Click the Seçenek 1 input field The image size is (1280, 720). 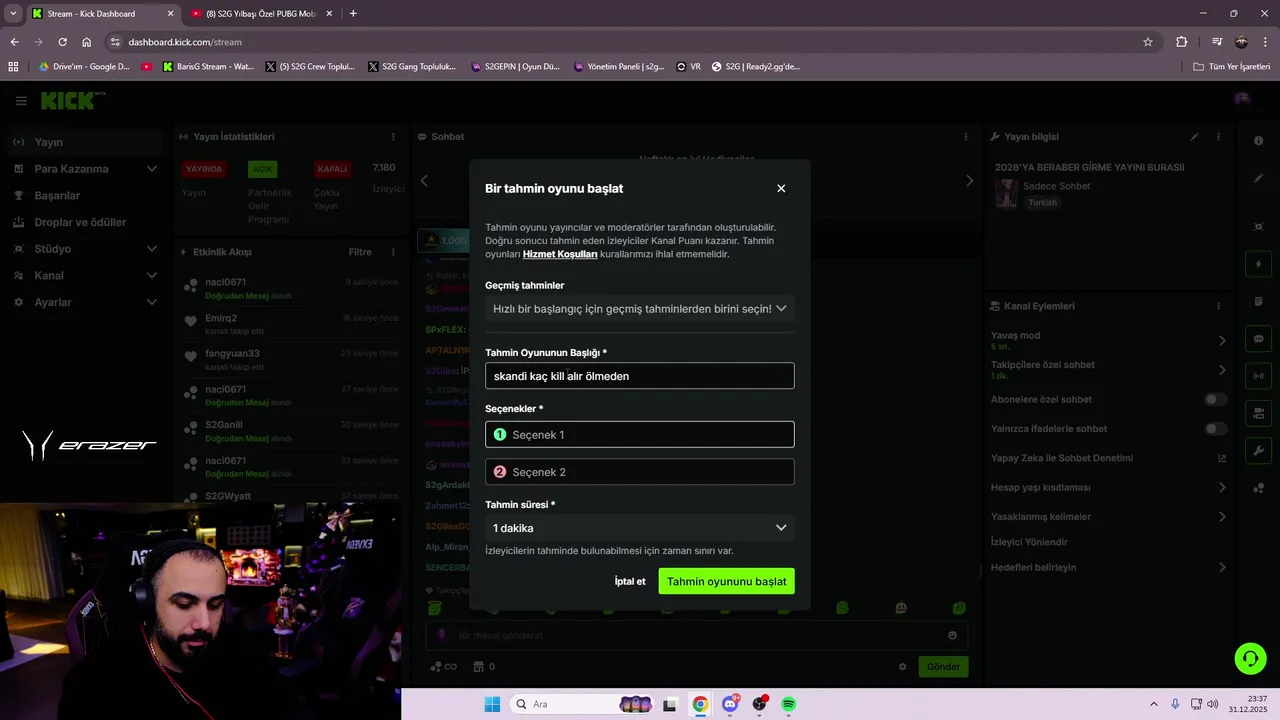(x=640, y=434)
